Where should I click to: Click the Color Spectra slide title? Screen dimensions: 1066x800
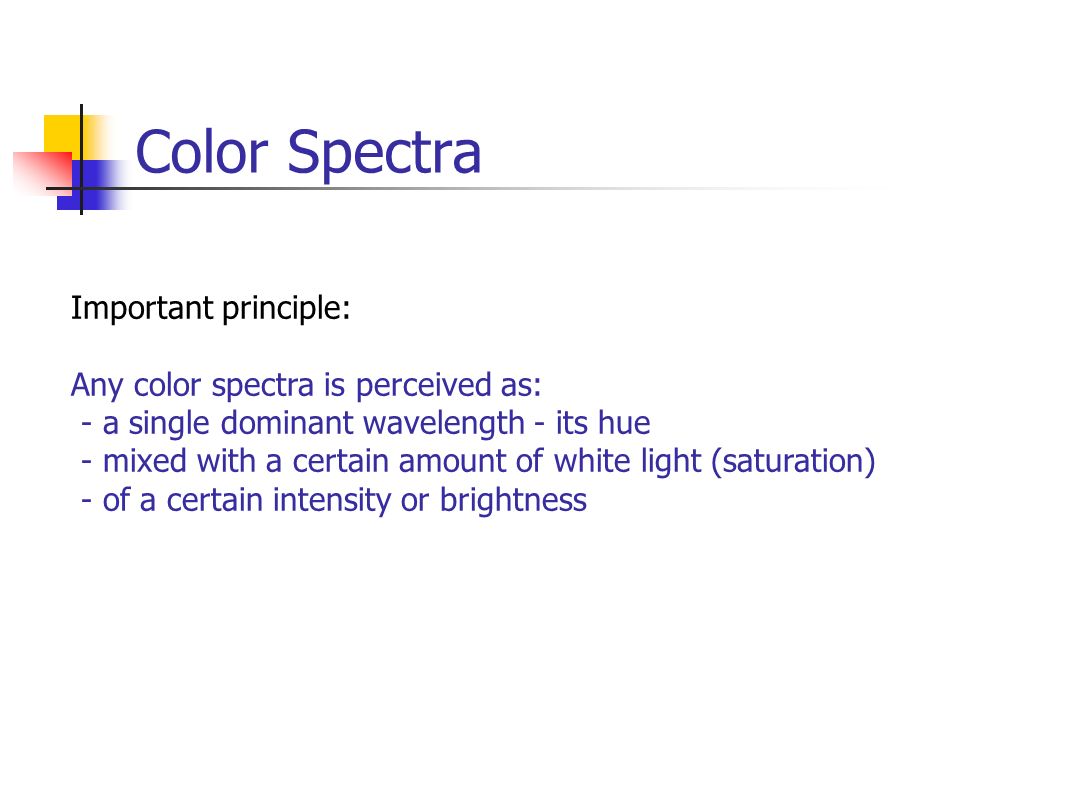point(308,153)
